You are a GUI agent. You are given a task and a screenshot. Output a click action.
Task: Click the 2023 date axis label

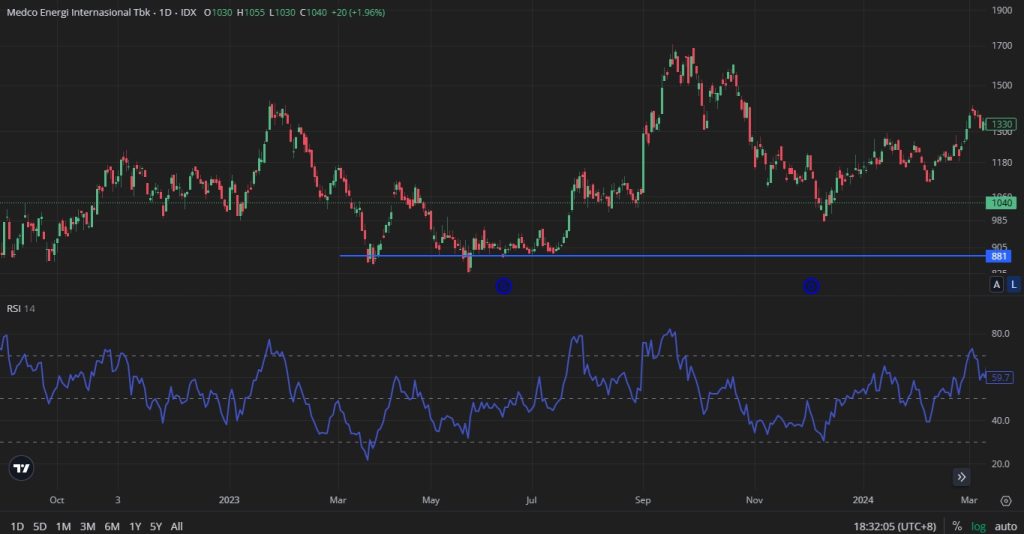[229, 500]
